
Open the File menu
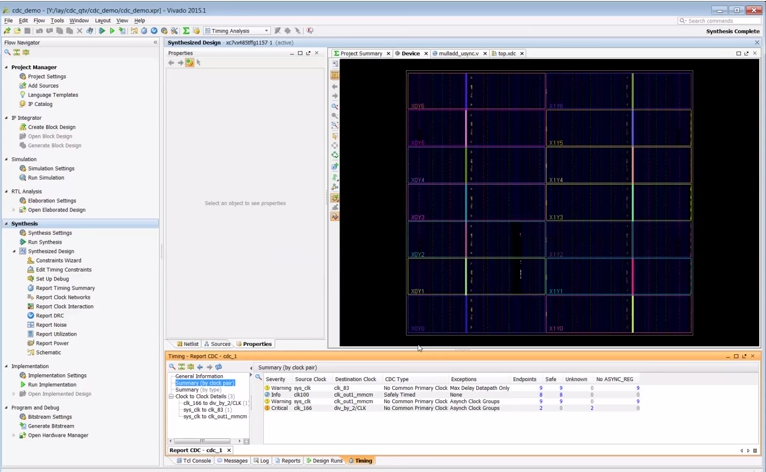tap(8, 21)
